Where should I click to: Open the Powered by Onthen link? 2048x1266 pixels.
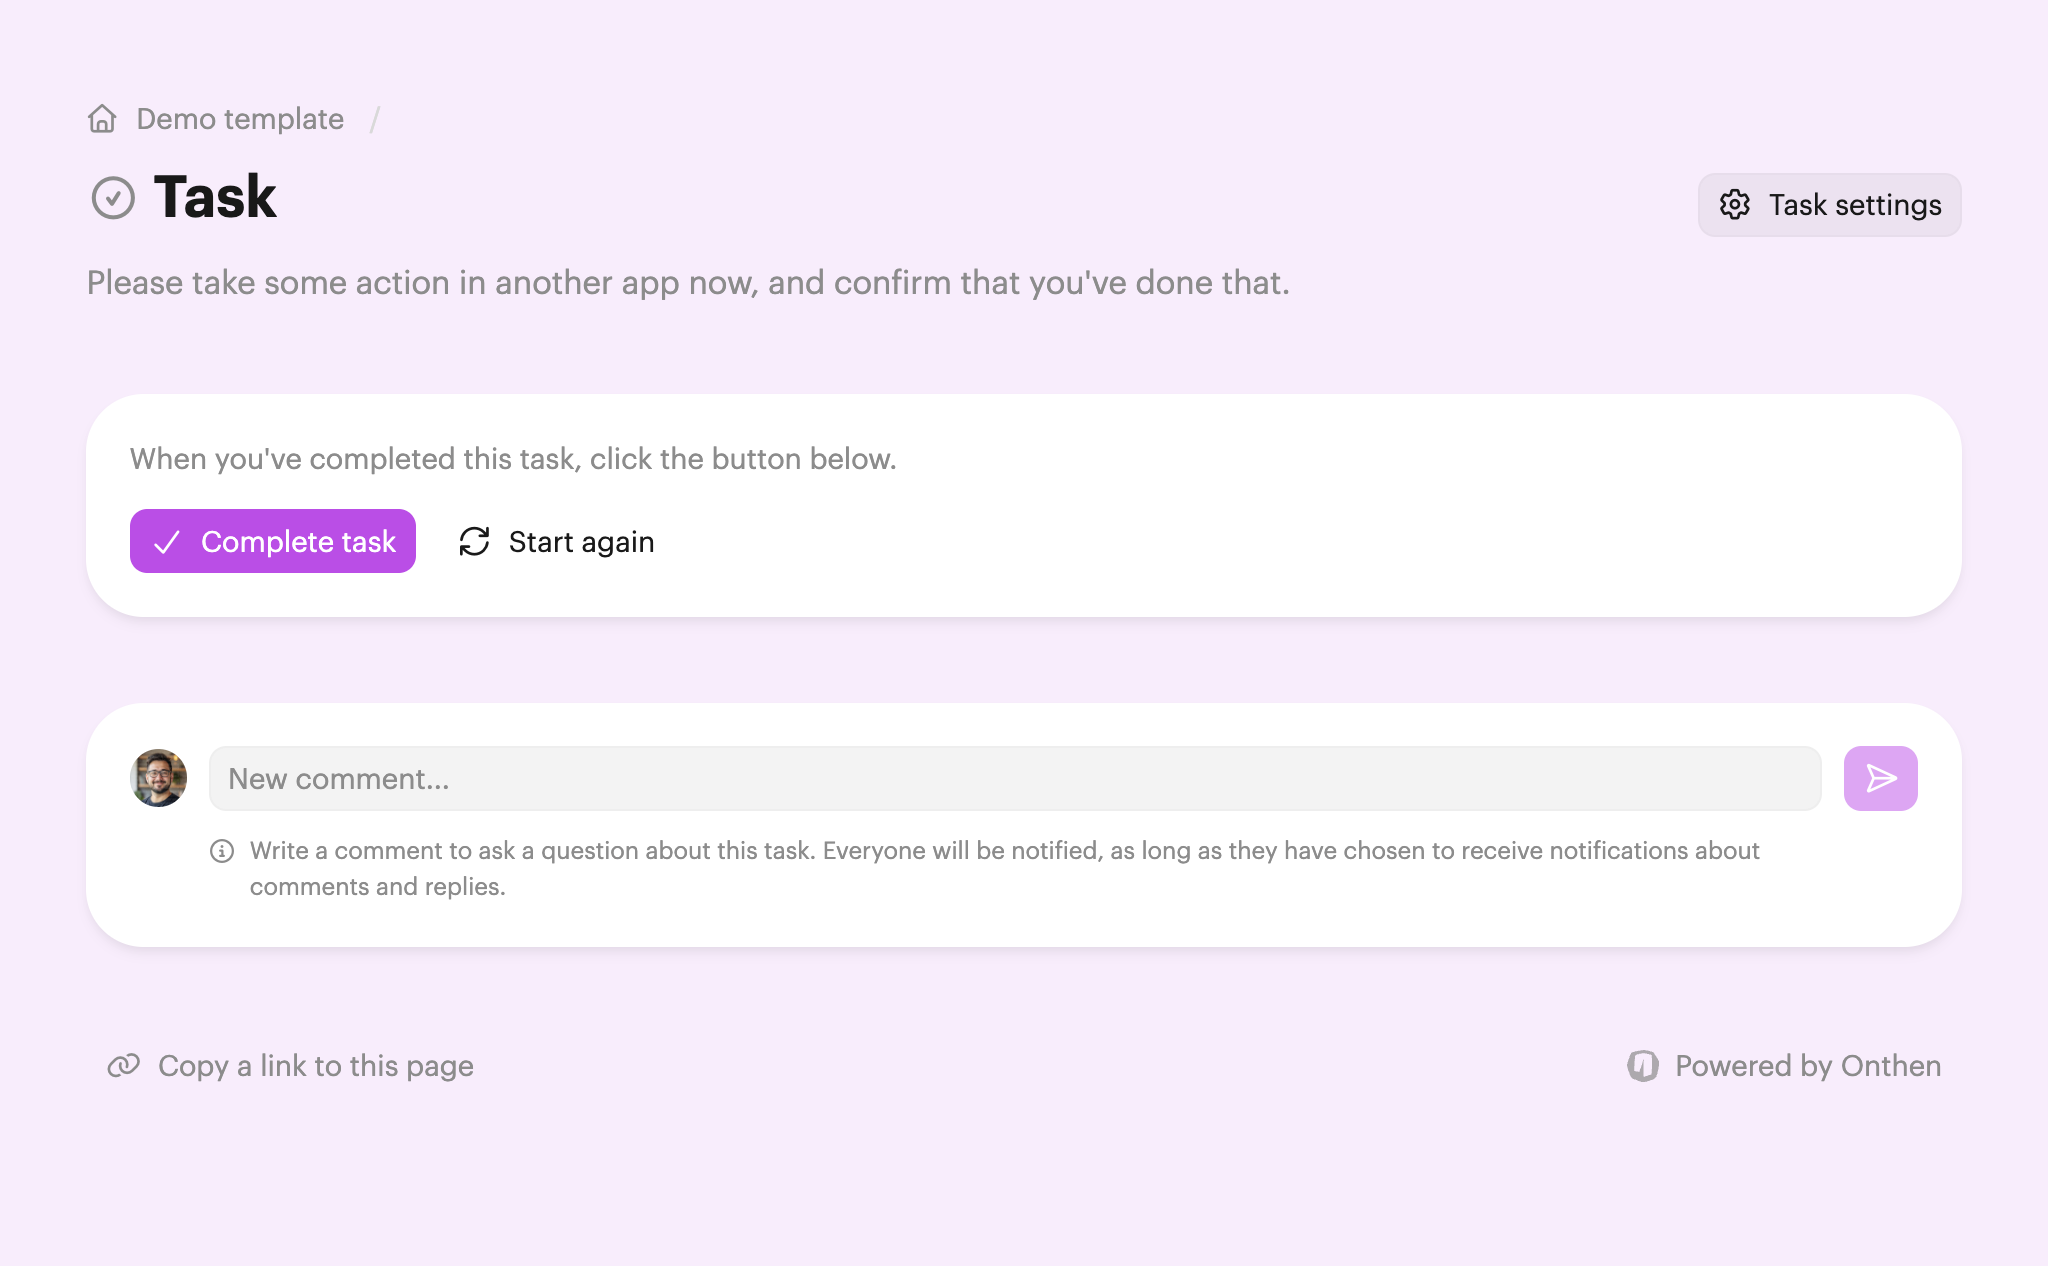pyautogui.click(x=1807, y=1066)
